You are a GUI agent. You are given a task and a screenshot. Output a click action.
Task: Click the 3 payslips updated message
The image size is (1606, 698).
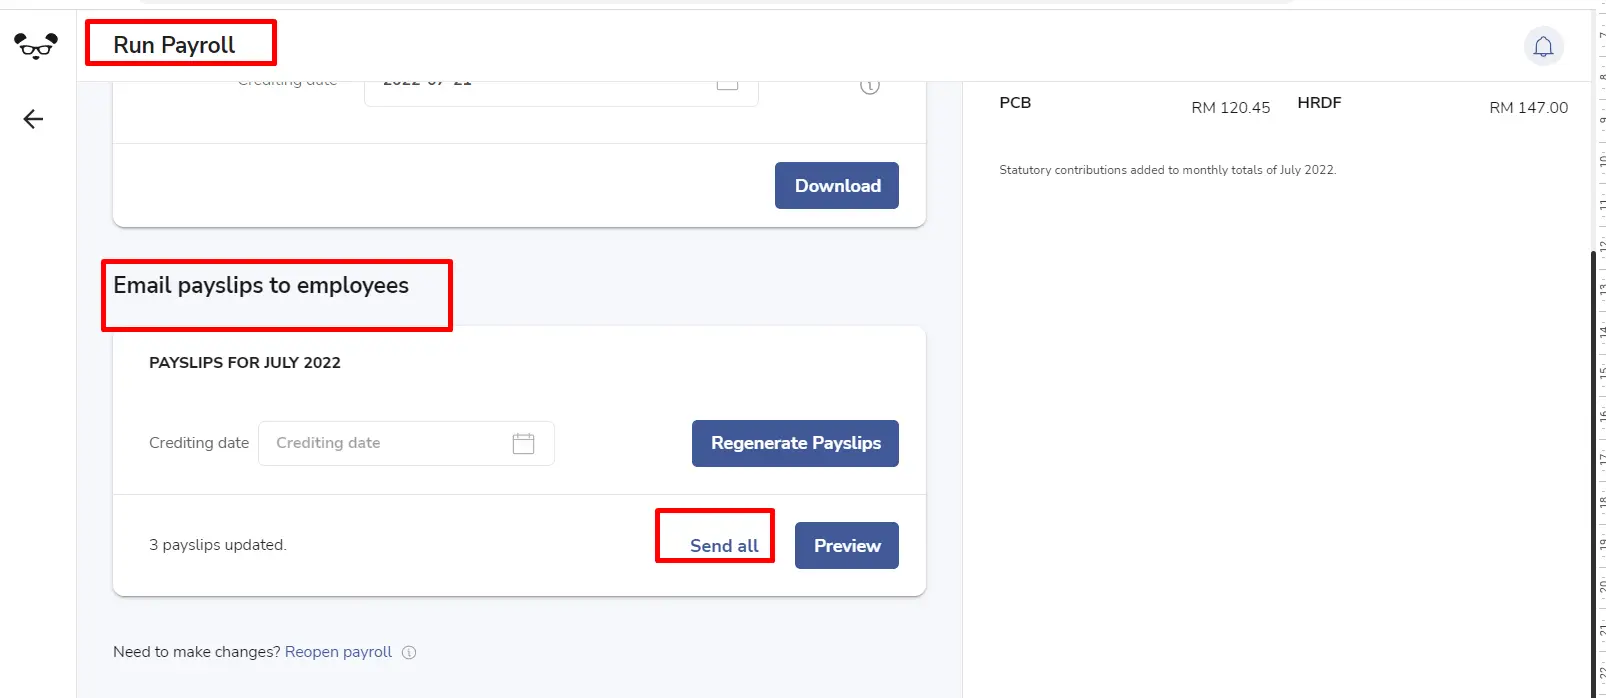coord(218,545)
